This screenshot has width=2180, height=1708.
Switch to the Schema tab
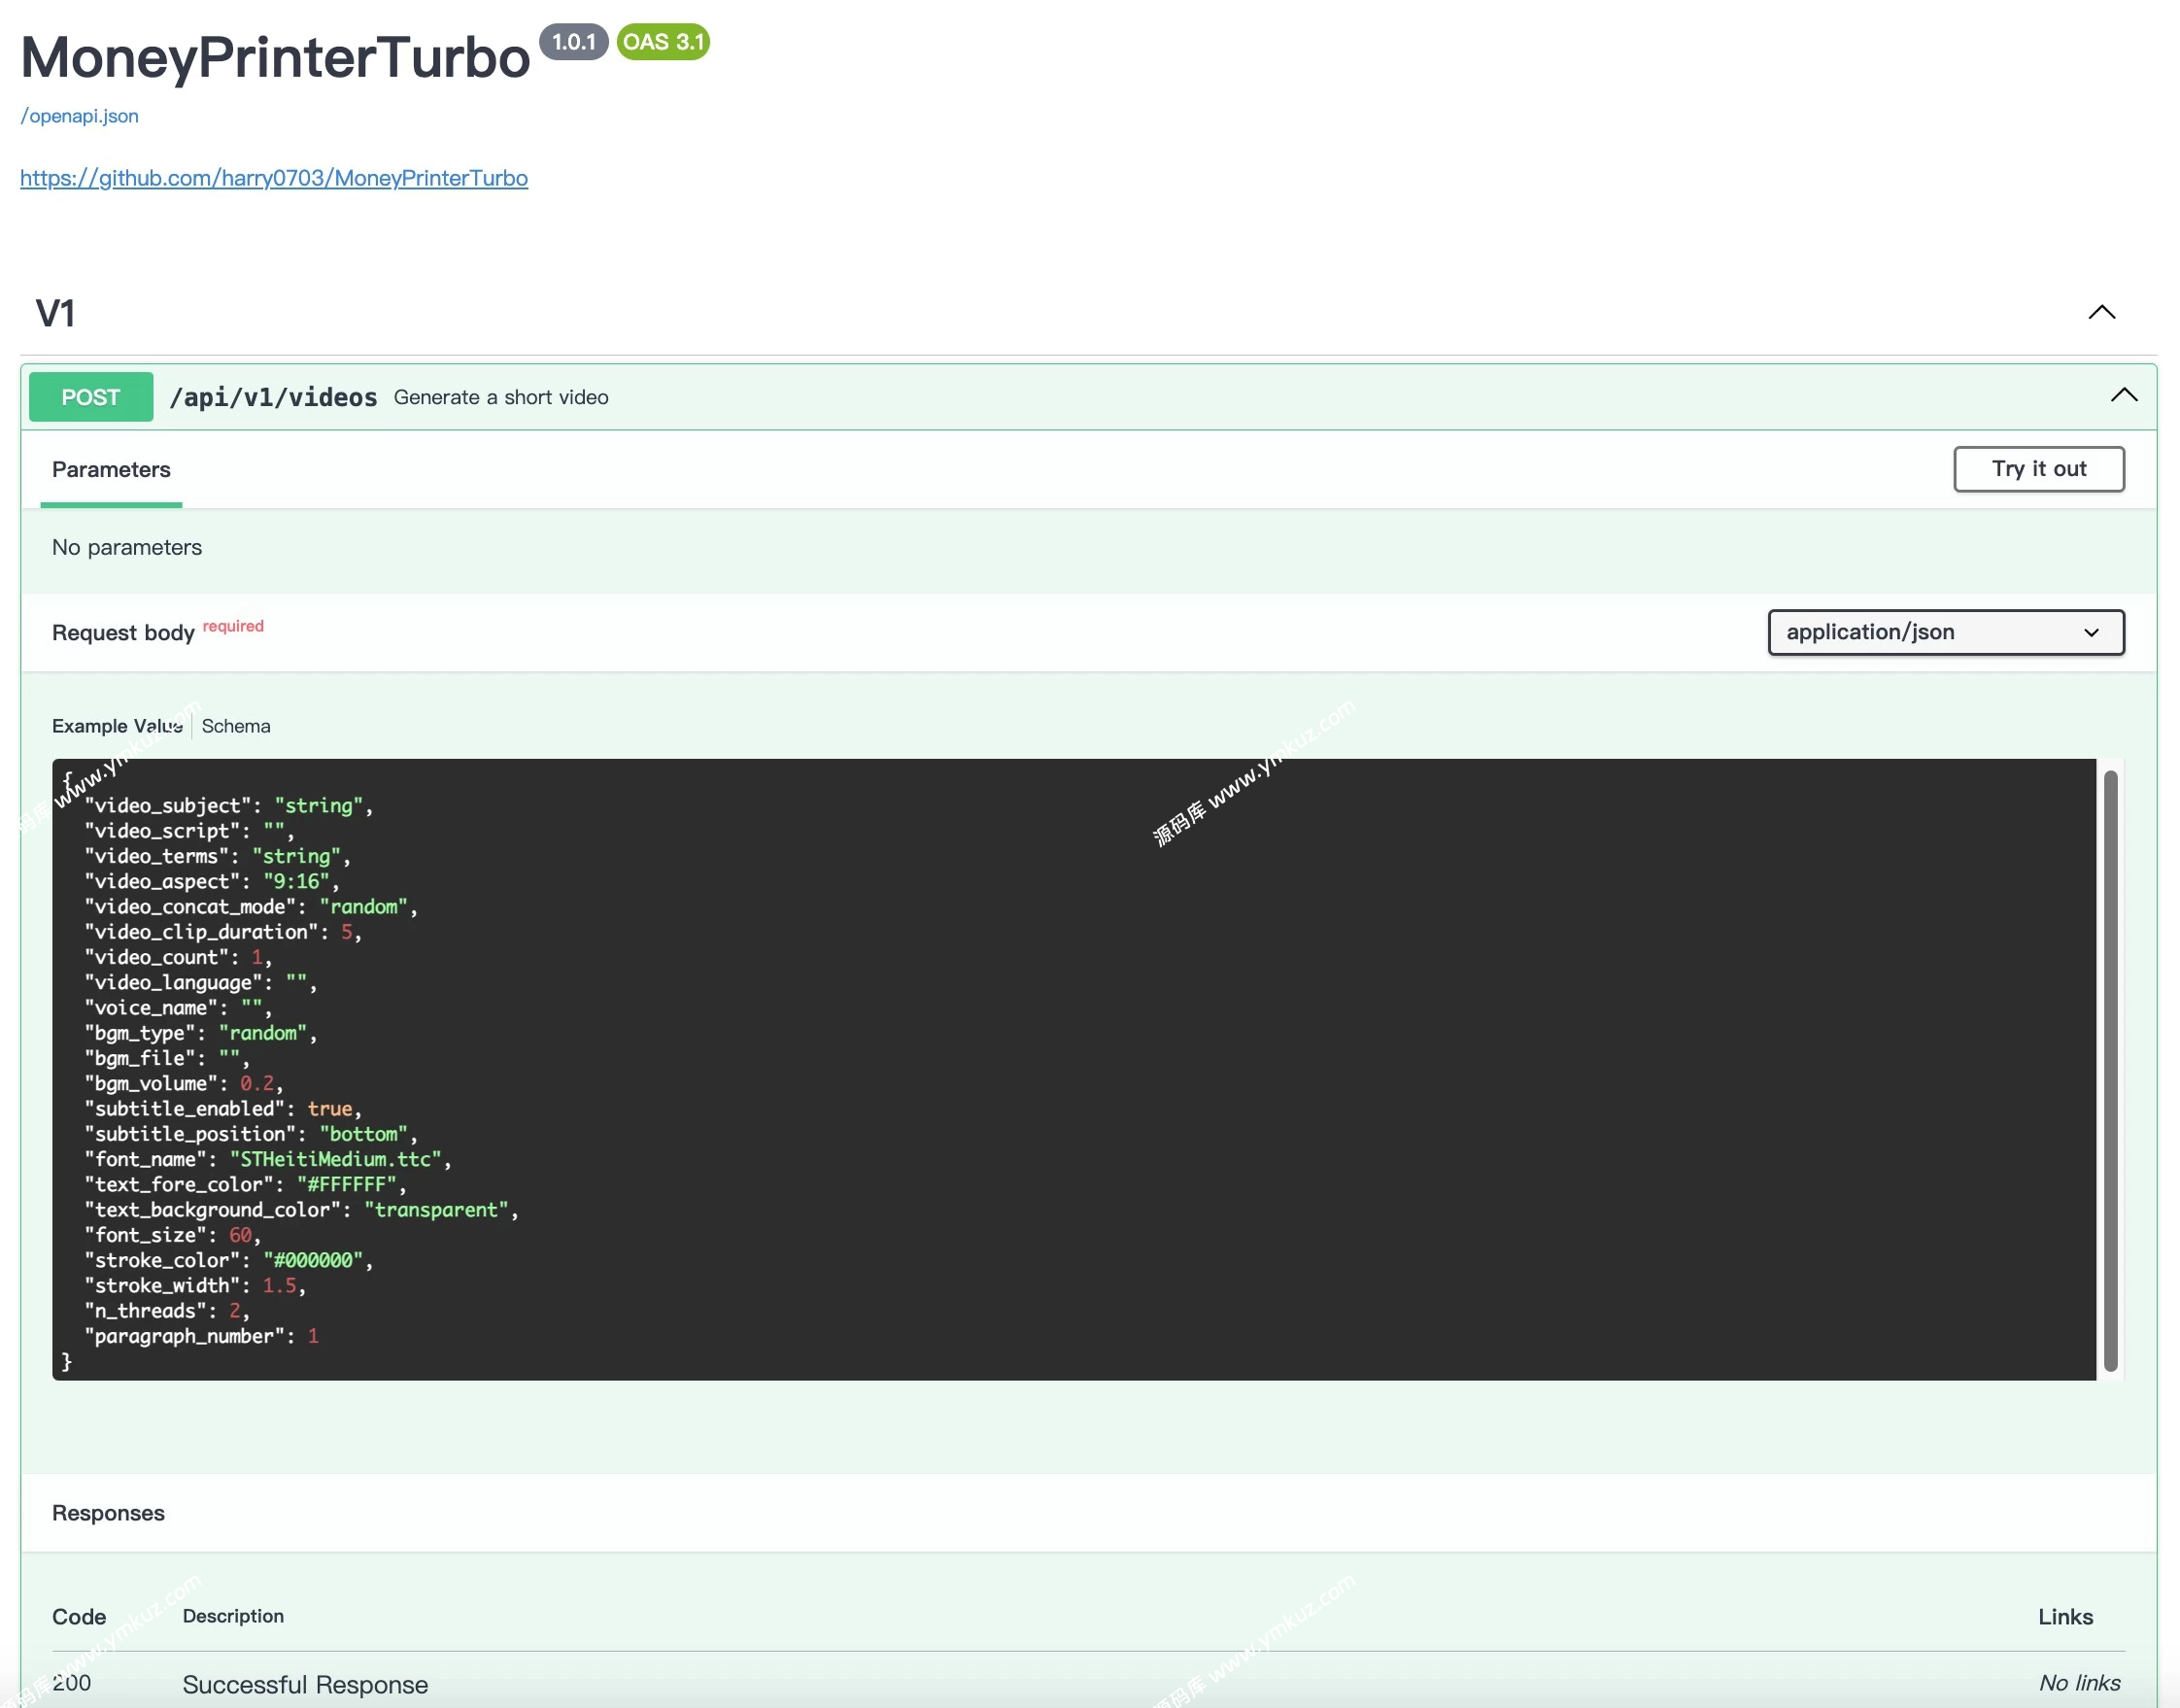point(236,726)
